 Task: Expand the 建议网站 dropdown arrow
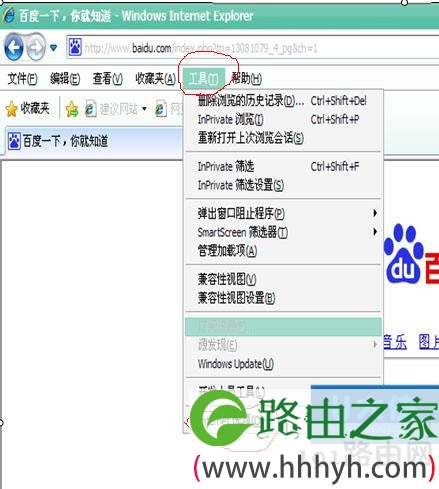144,109
